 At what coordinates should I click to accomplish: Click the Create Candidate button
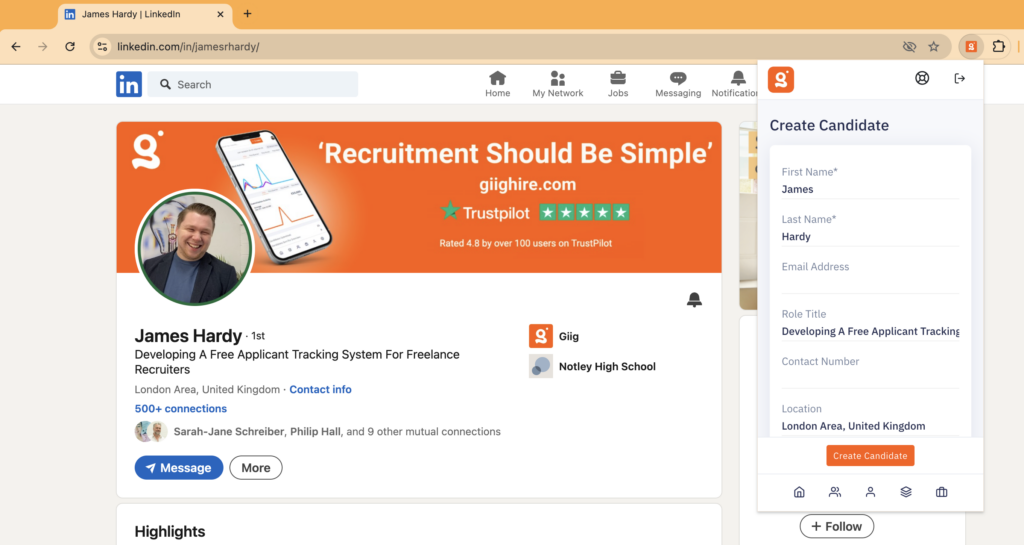pyautogui.click(x=870, y=456)
